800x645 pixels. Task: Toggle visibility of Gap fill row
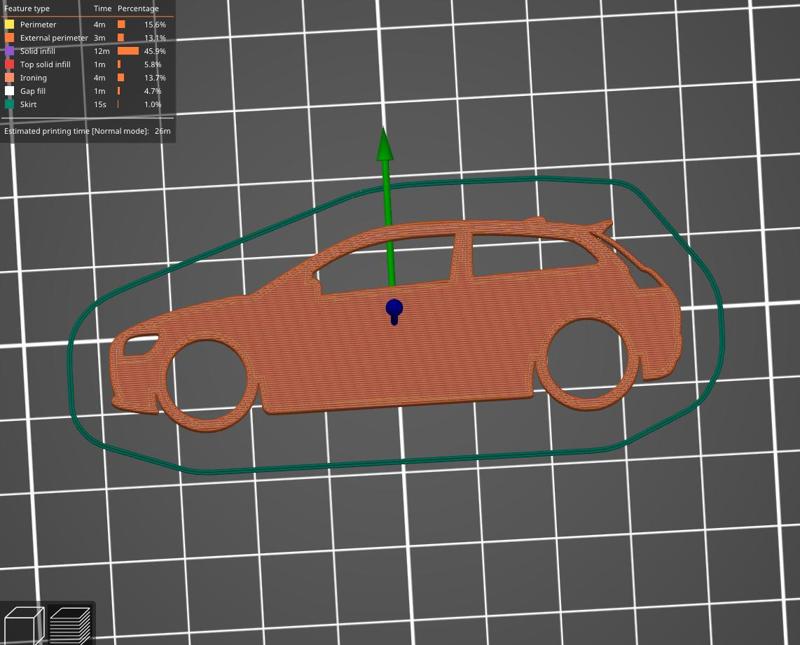(x=87, y=91)
